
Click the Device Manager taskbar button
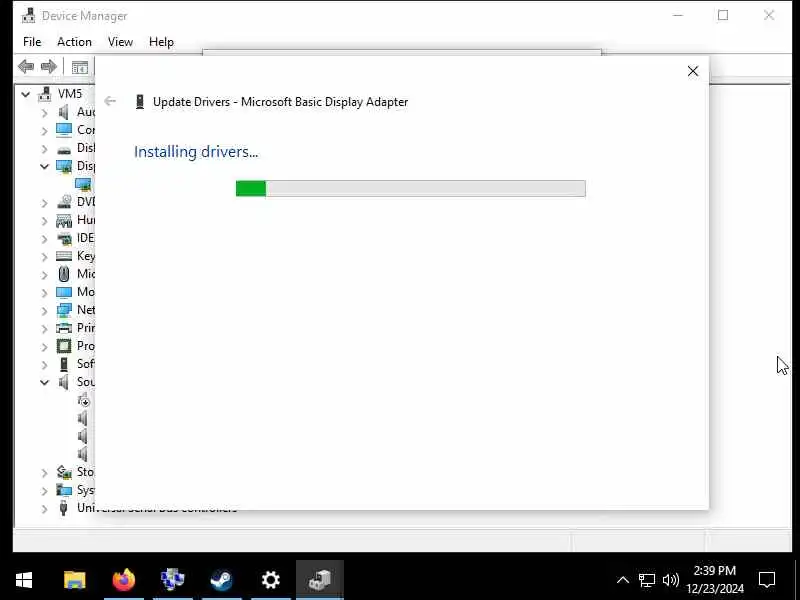320,580
